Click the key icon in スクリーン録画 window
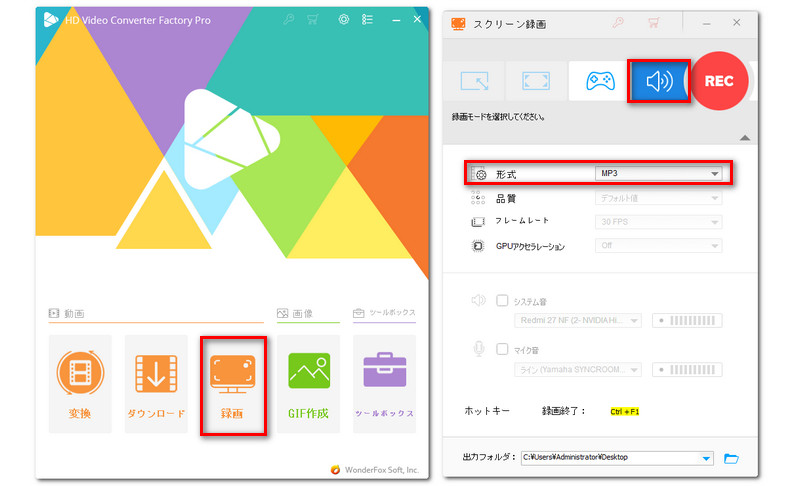Image resolution: width=800 pixels, height=486 pixels. (618, 22)
